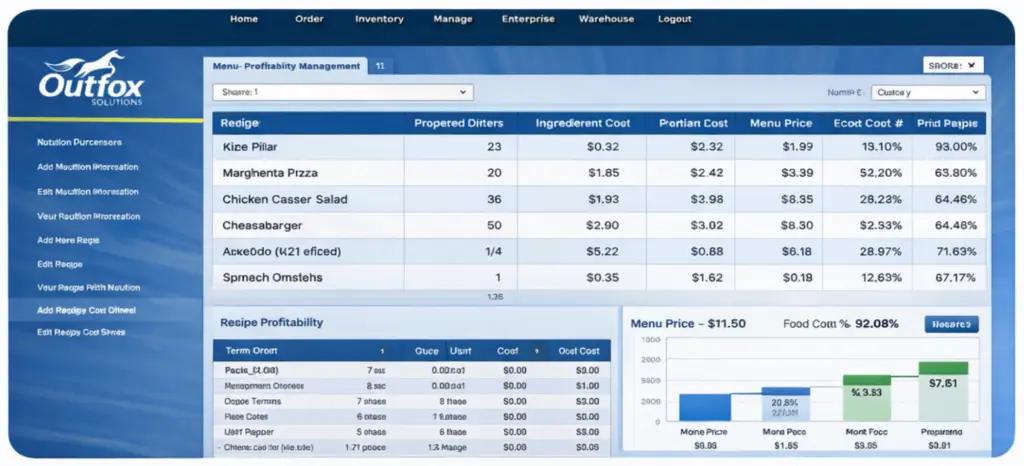Expand the Share dropdown above the table
The width and height of the screenshot is (1024, 466).
coord(342,92)
